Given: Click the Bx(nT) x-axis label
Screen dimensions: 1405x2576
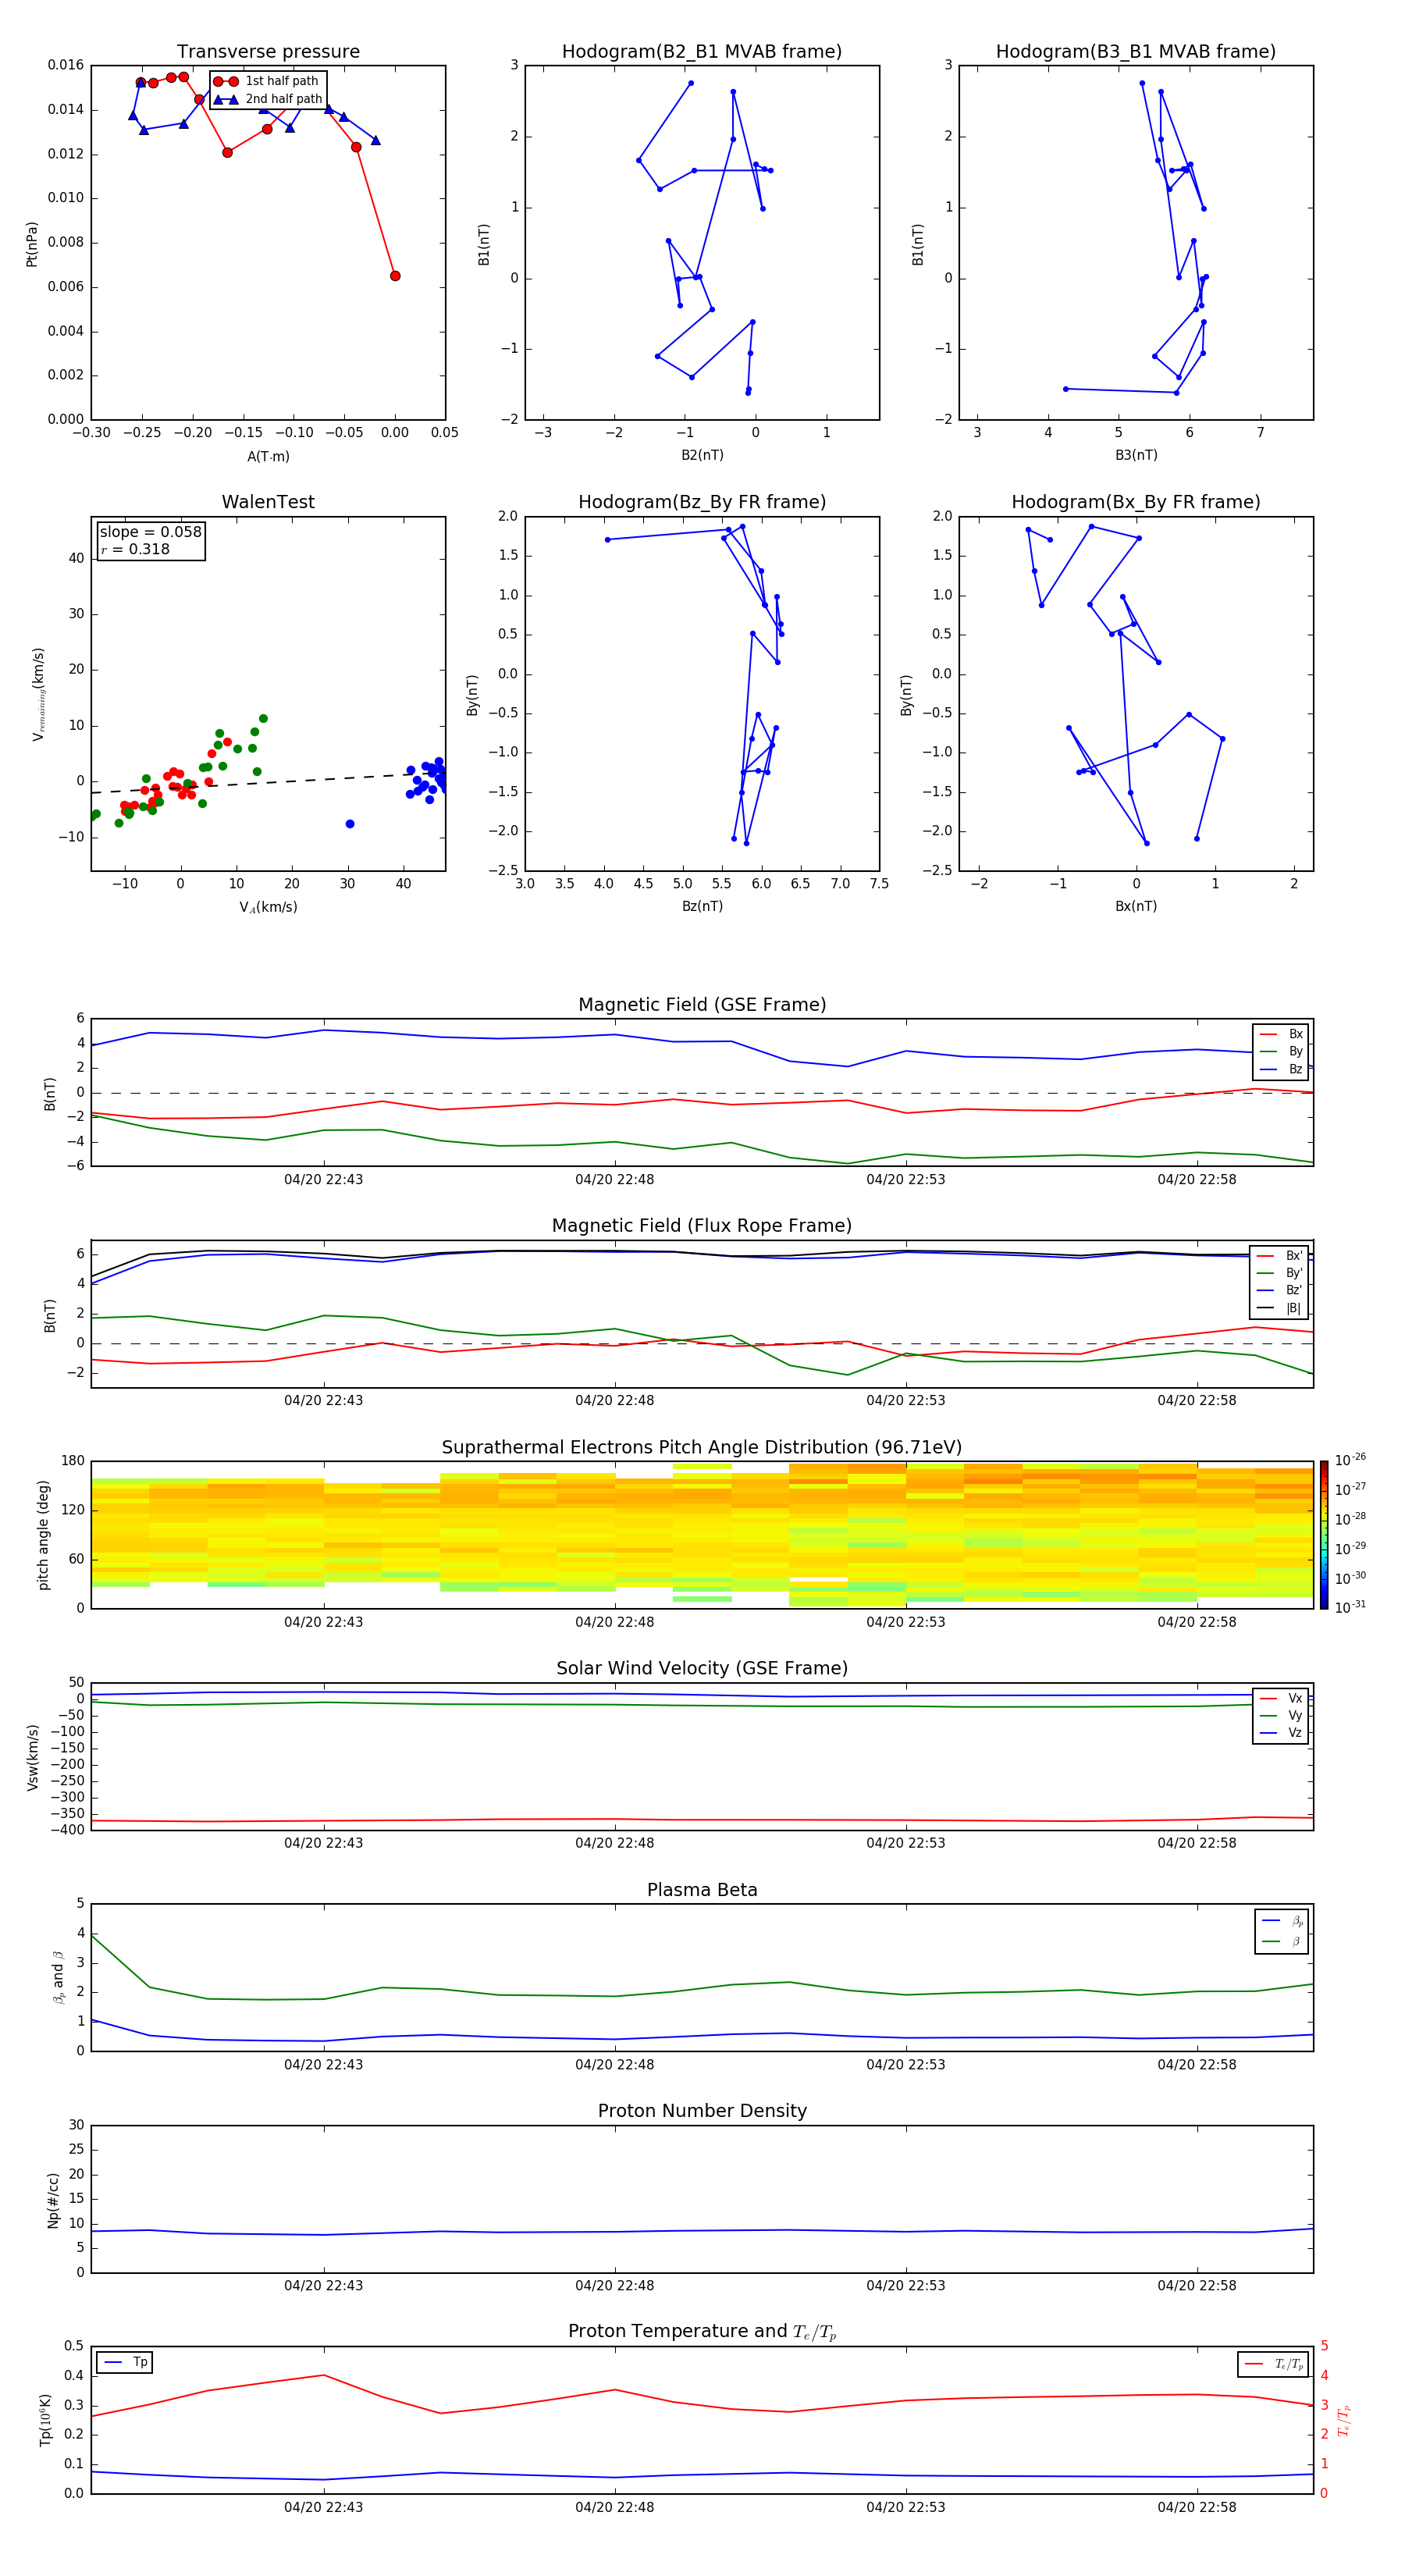Looking at the screenshot, I should pyautogui.click(x=1136, y=906).
